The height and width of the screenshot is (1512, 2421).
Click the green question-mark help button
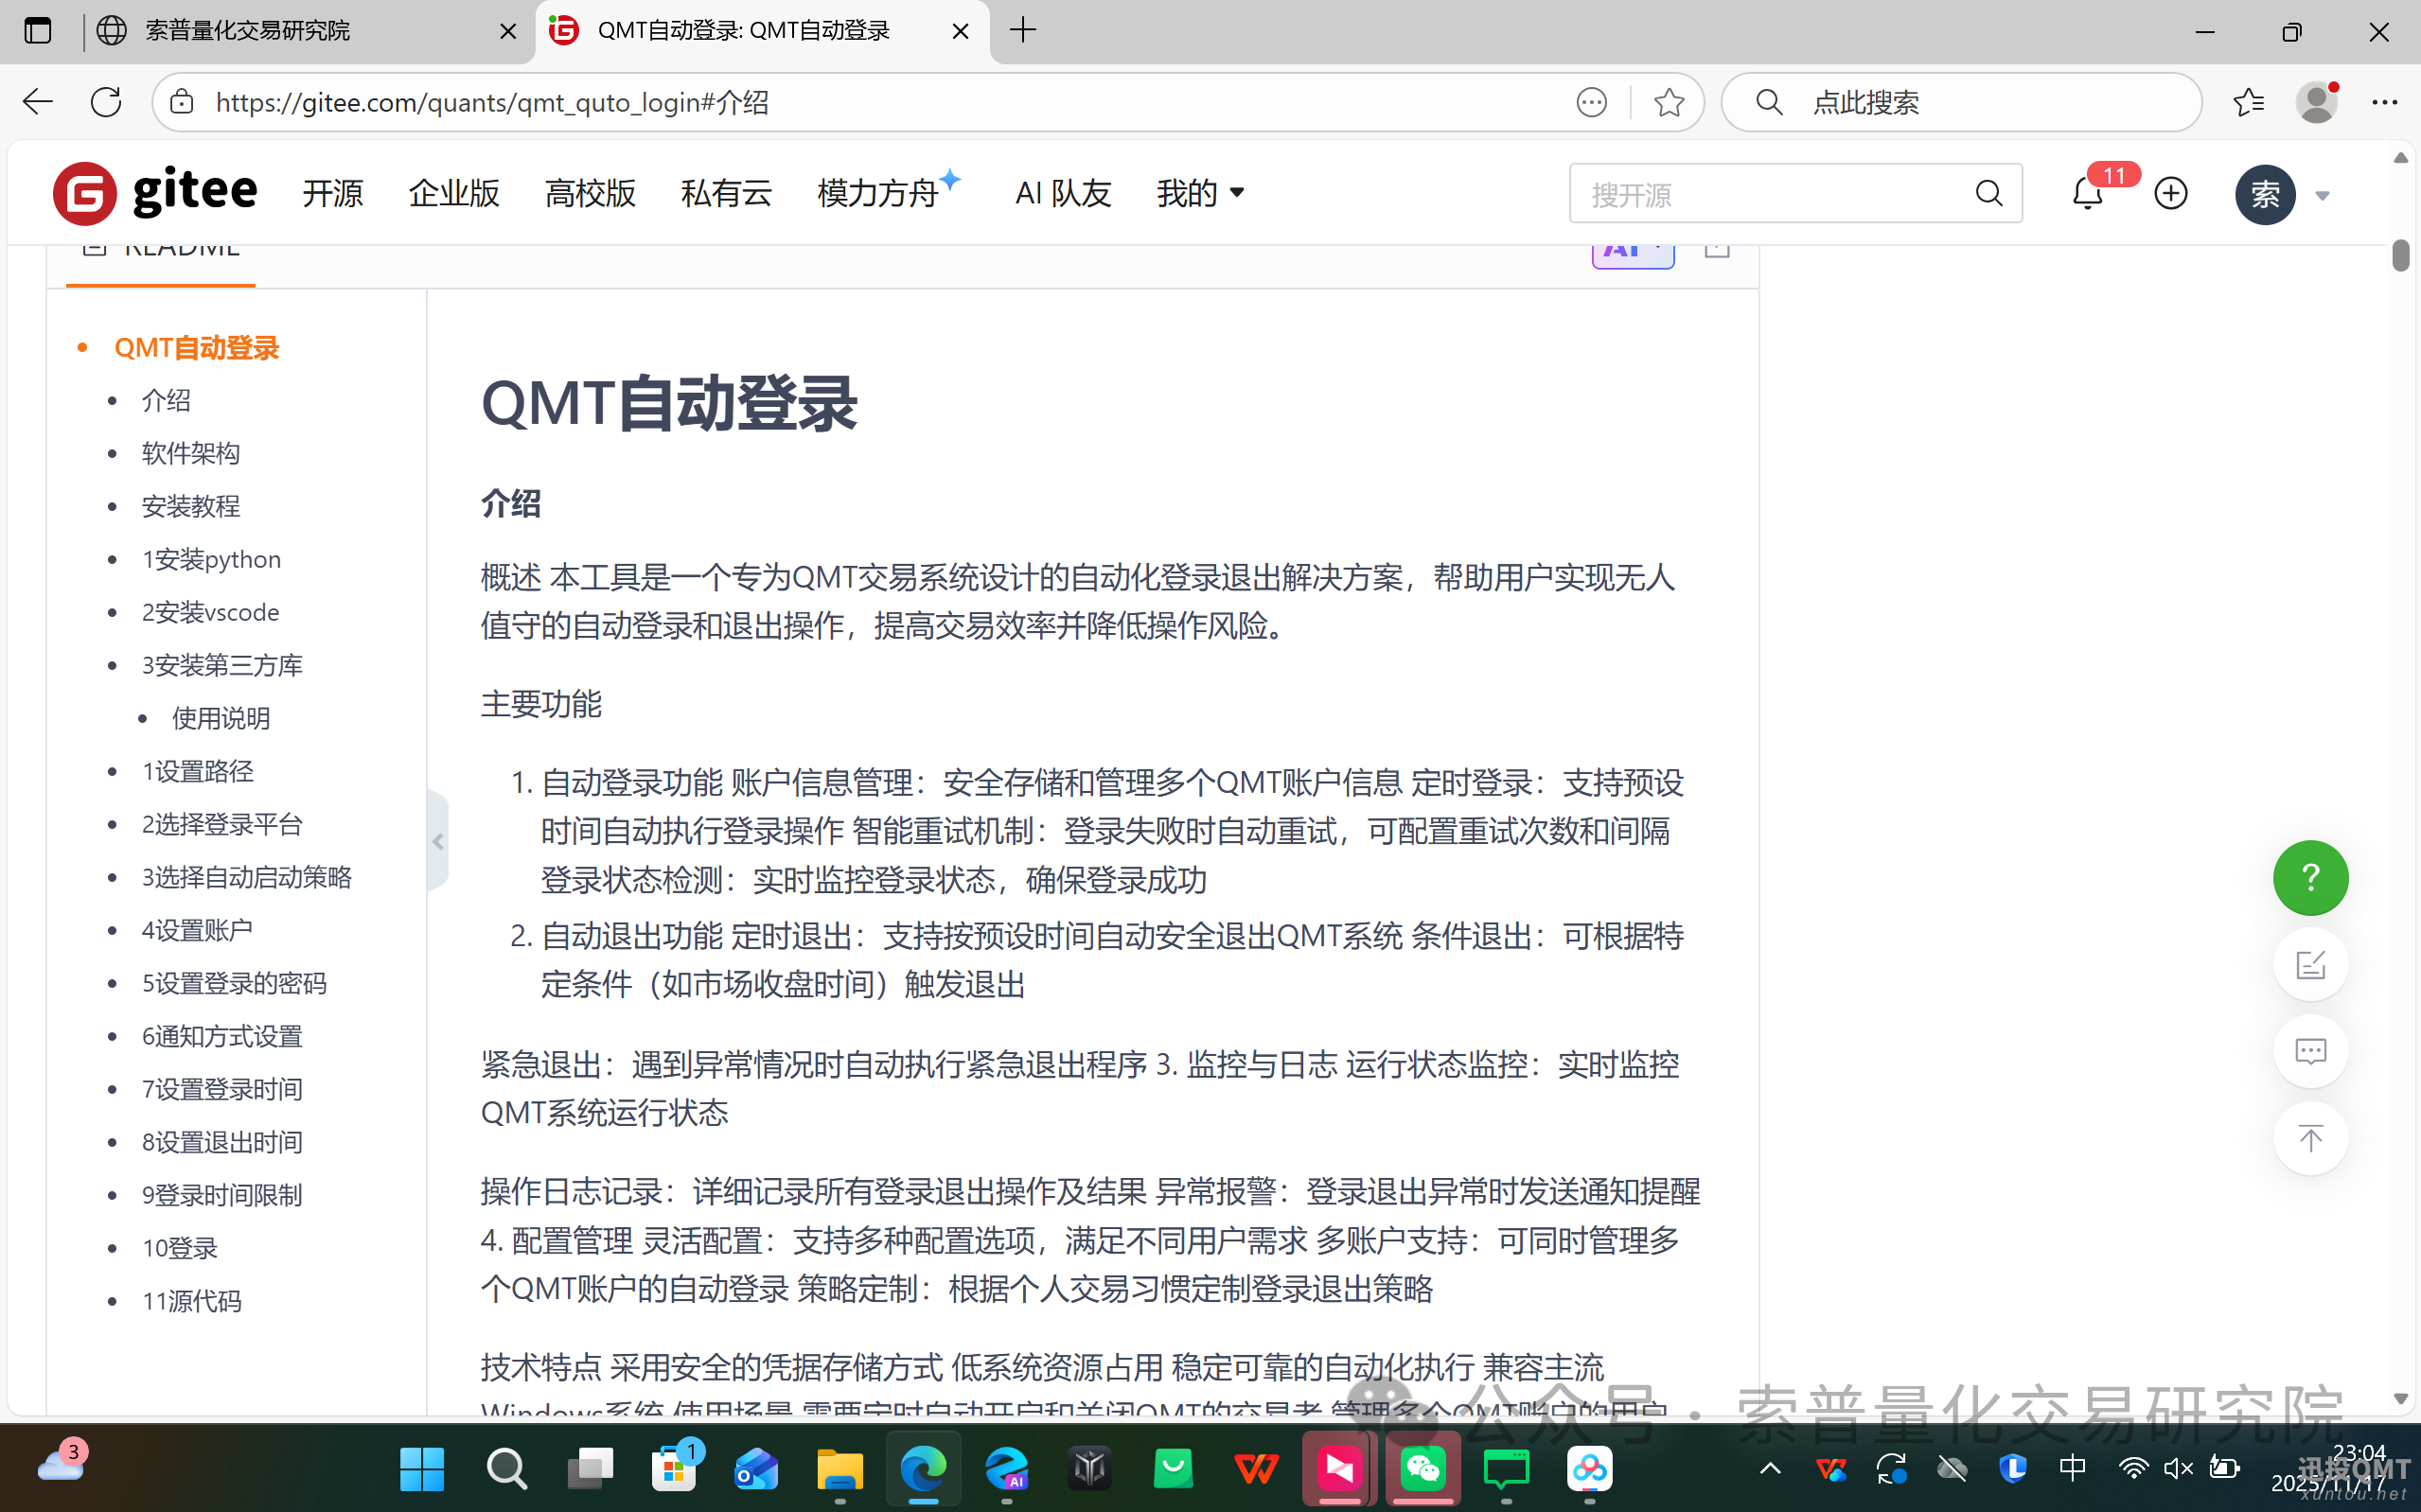(2310, 877)
